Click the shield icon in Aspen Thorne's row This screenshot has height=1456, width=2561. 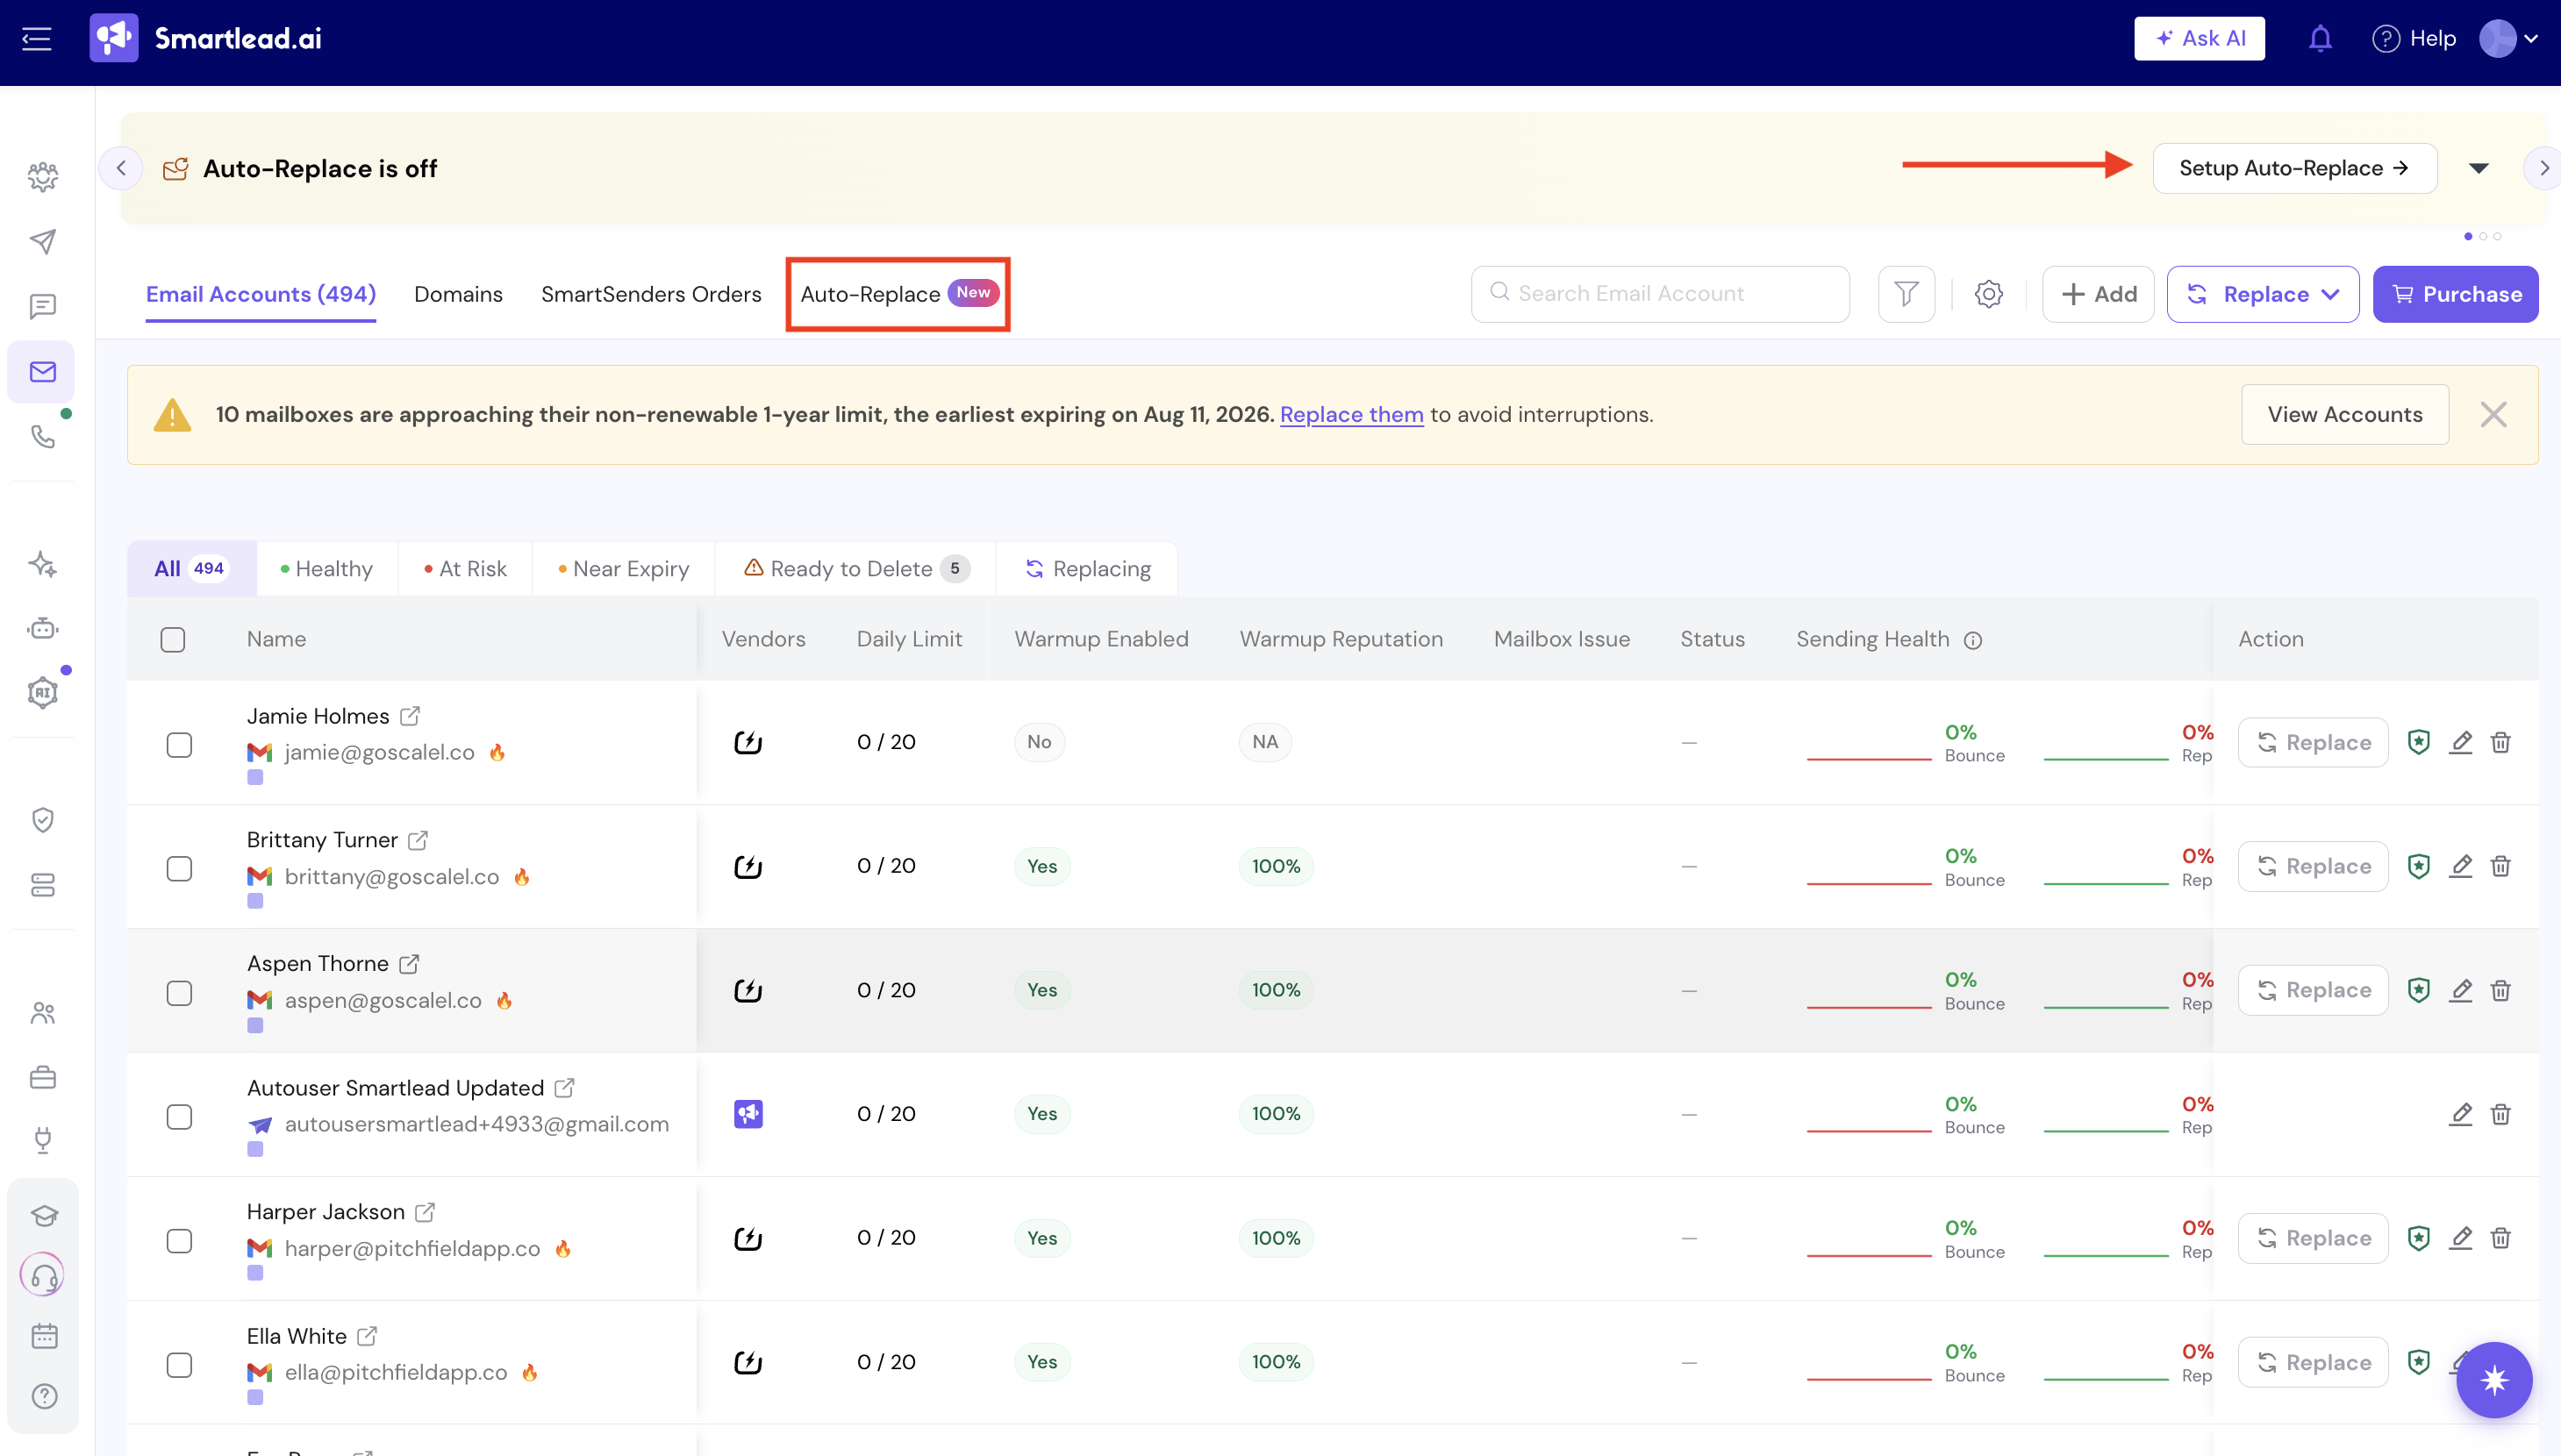coord(2419,990)
